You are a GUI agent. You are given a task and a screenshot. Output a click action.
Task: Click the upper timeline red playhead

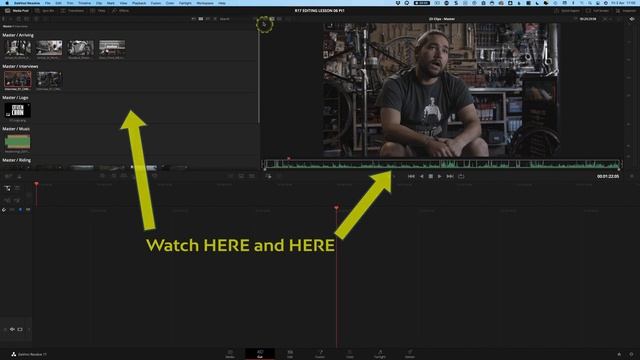[36, 185]
